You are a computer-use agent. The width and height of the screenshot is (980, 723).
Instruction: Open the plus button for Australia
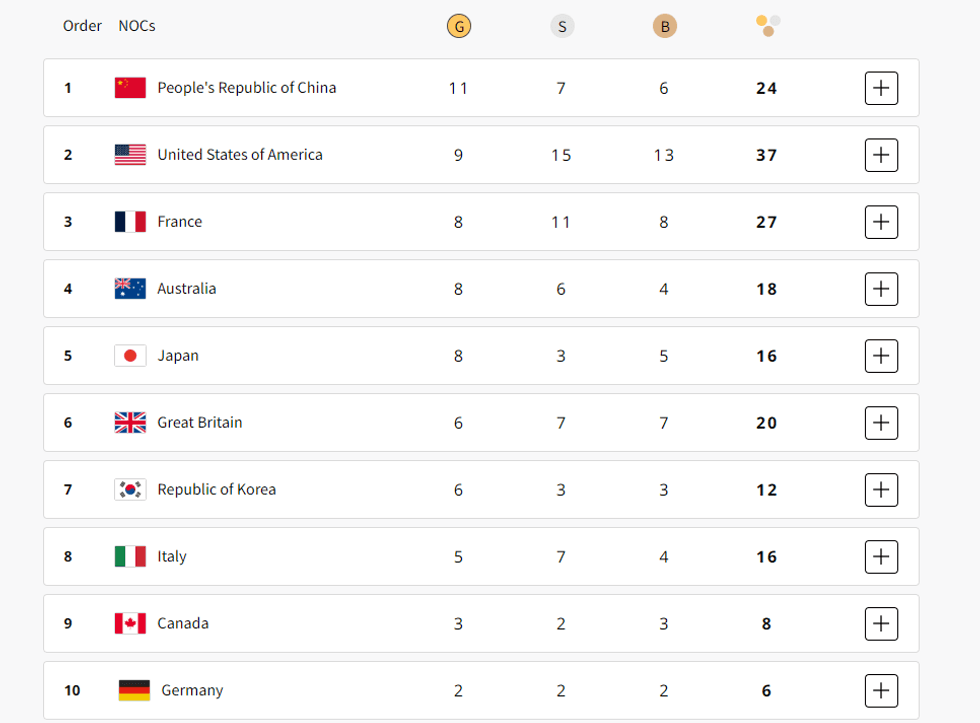[881, 289]
